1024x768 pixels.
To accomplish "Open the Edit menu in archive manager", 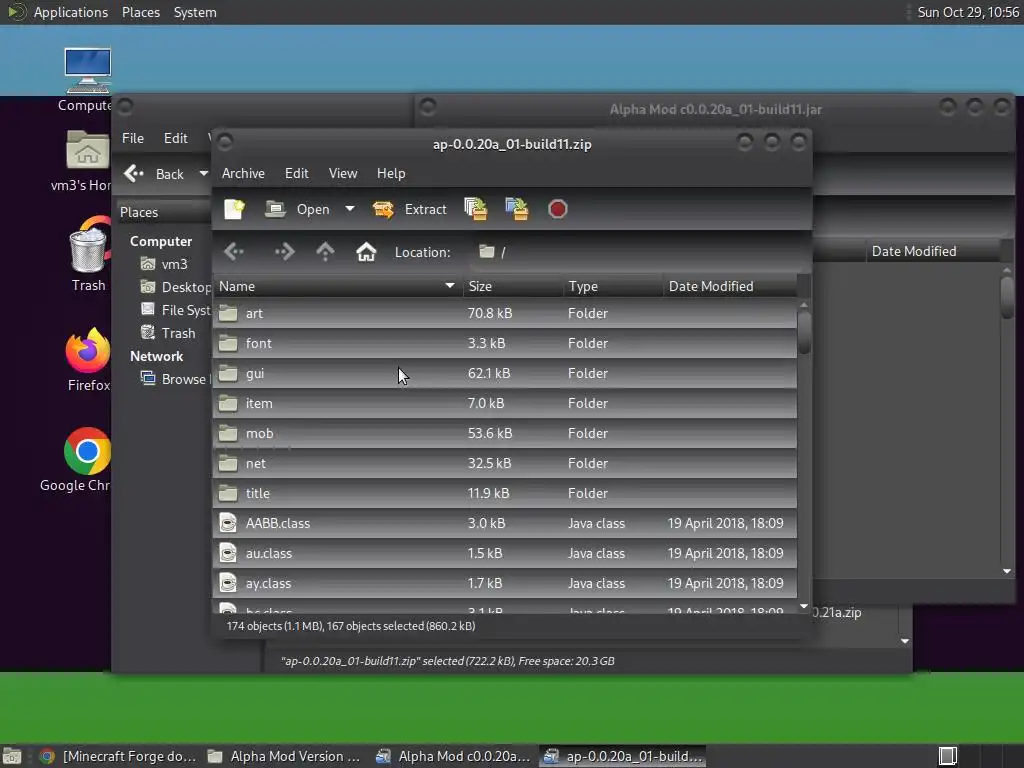I will [x=296, y=173].
